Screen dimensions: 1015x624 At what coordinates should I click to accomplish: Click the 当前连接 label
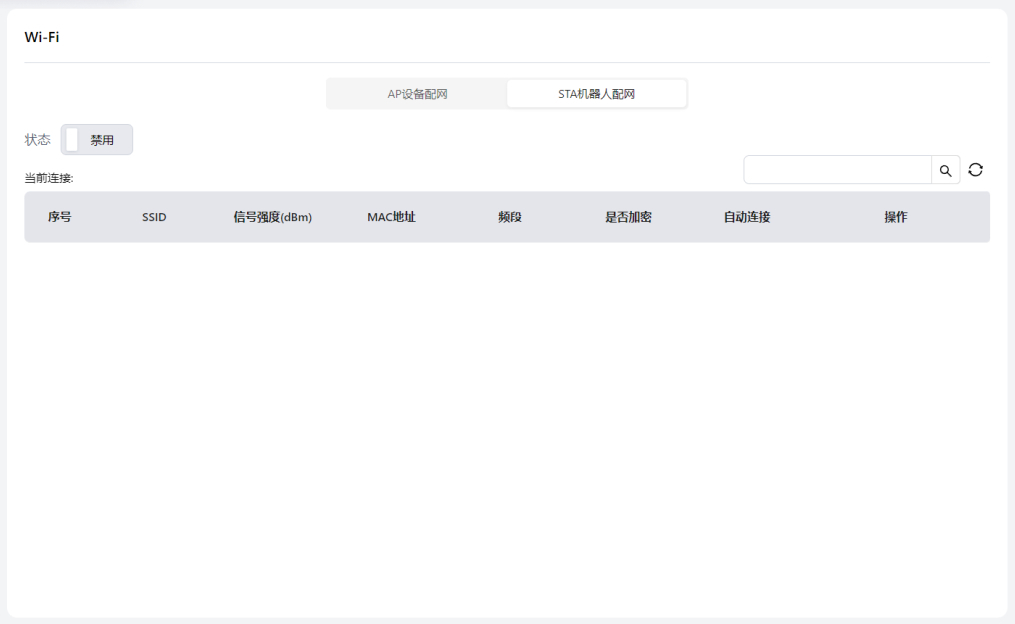point(49,179)
